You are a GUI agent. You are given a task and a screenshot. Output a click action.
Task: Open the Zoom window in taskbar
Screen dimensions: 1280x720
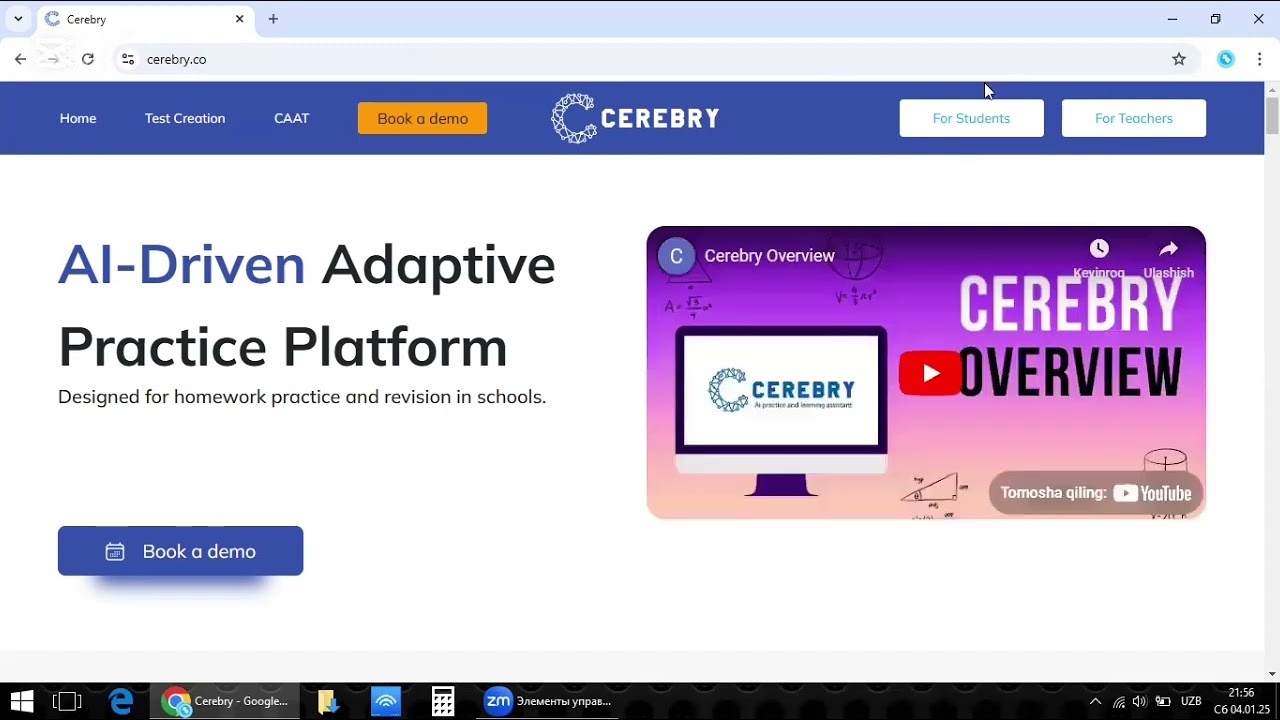(x=548, y=701)
